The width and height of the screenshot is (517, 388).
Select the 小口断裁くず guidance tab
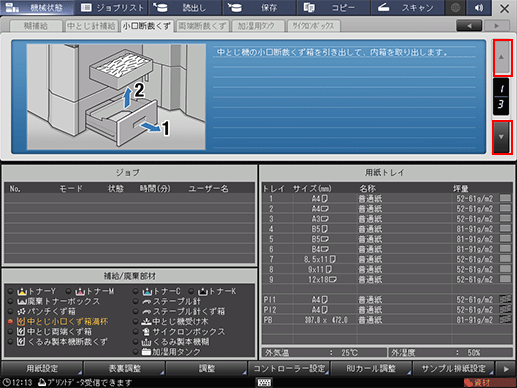[147, 26]
